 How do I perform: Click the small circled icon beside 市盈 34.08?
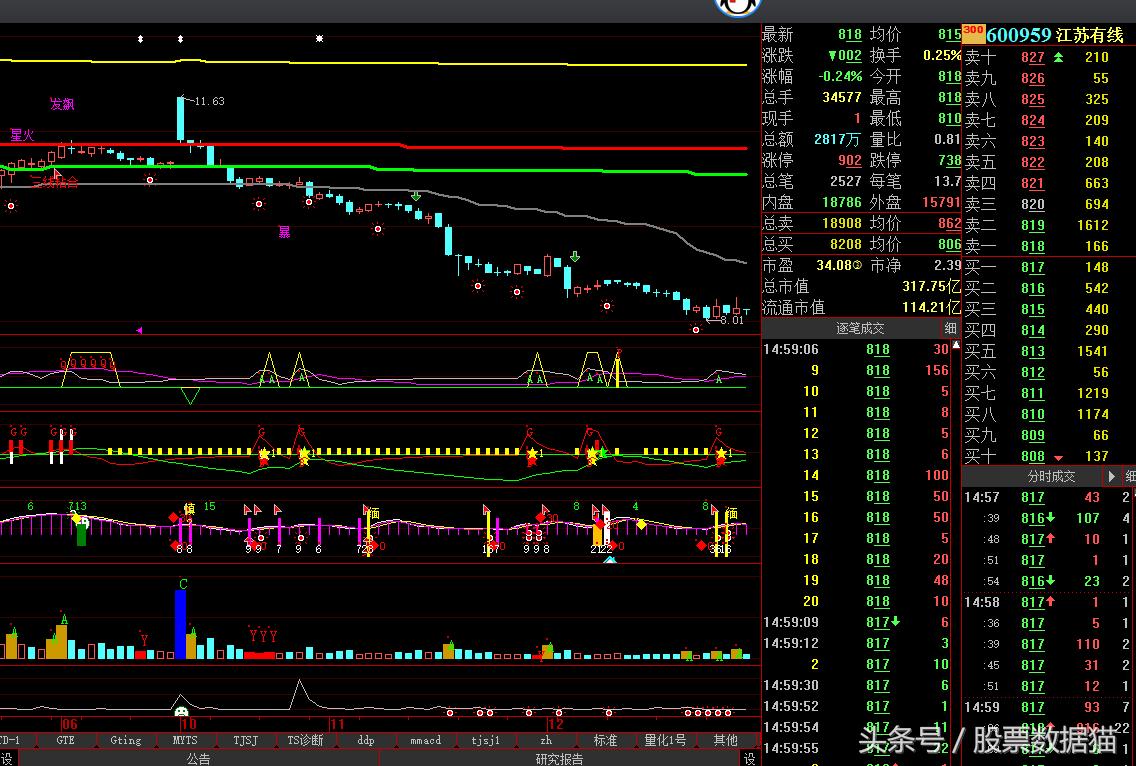[x=858, y=266]
